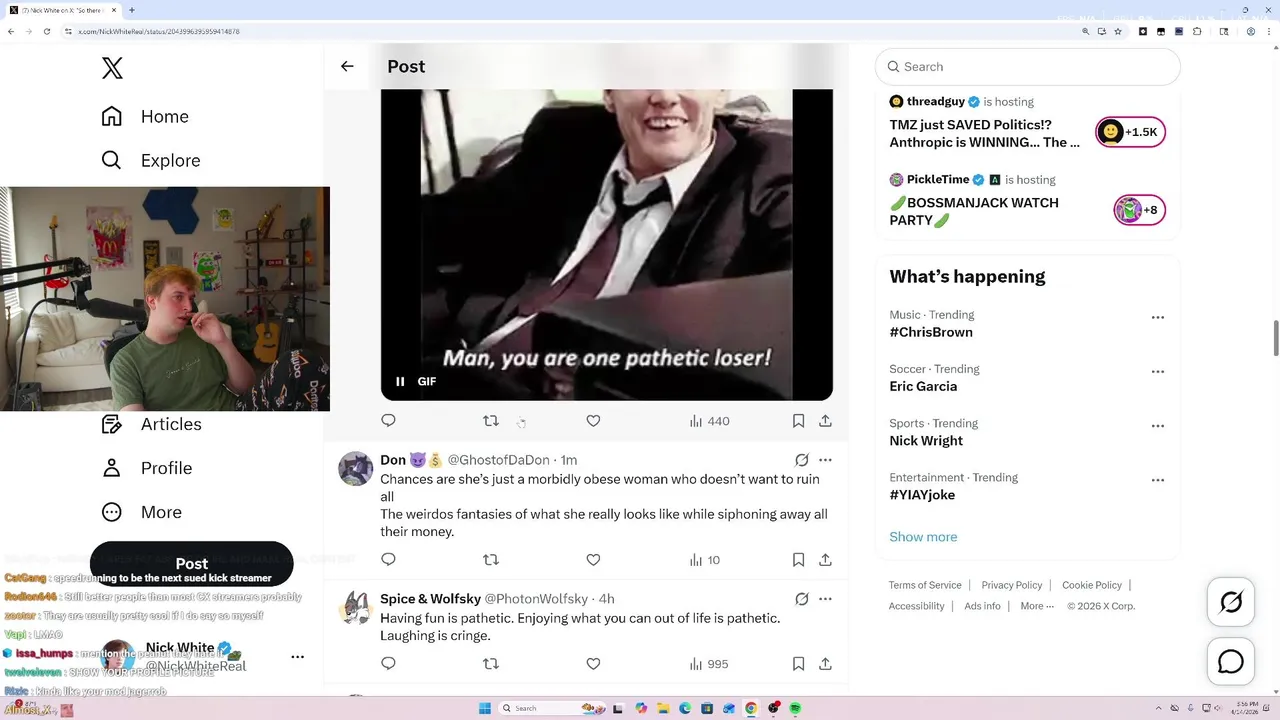
Task: Expand the footer More menu
Action: click(x=1037, y=606)
